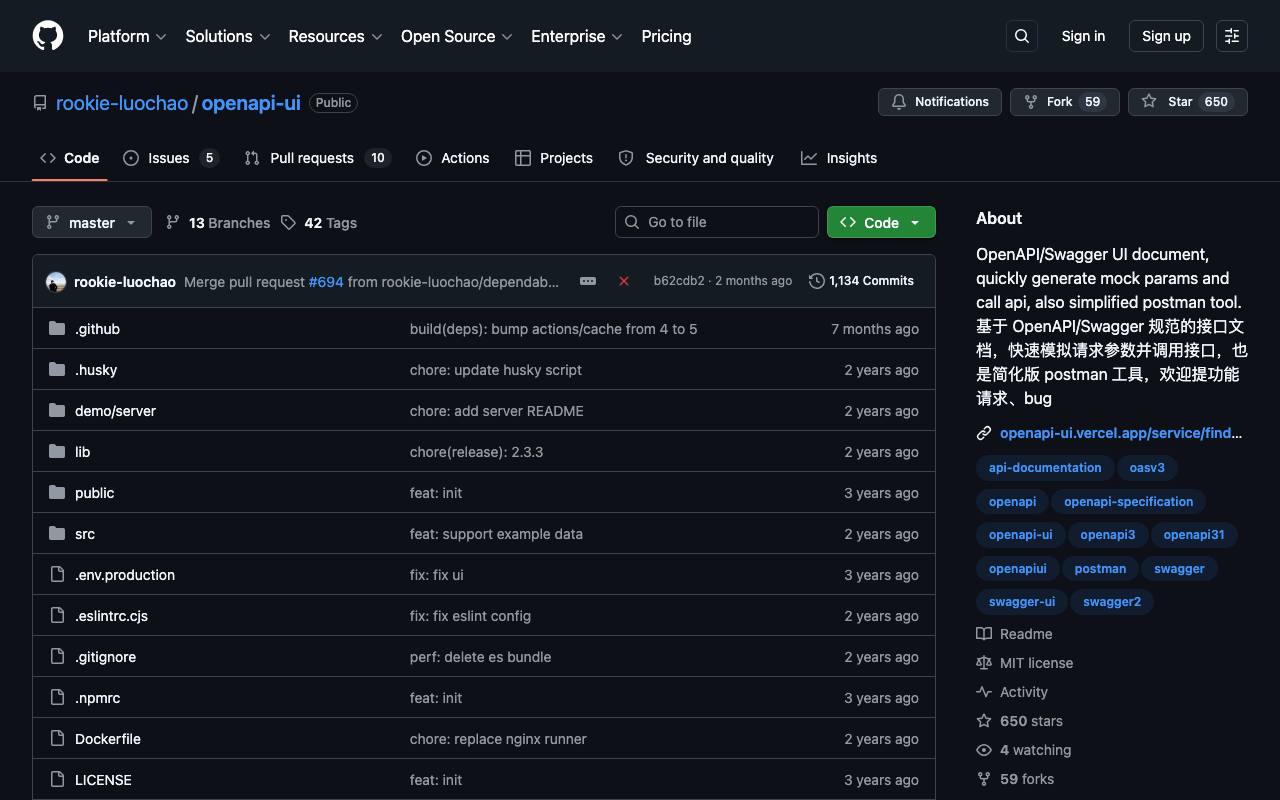
Task: Open the green Code dropdown button
Action: click(x=881, y=222)
